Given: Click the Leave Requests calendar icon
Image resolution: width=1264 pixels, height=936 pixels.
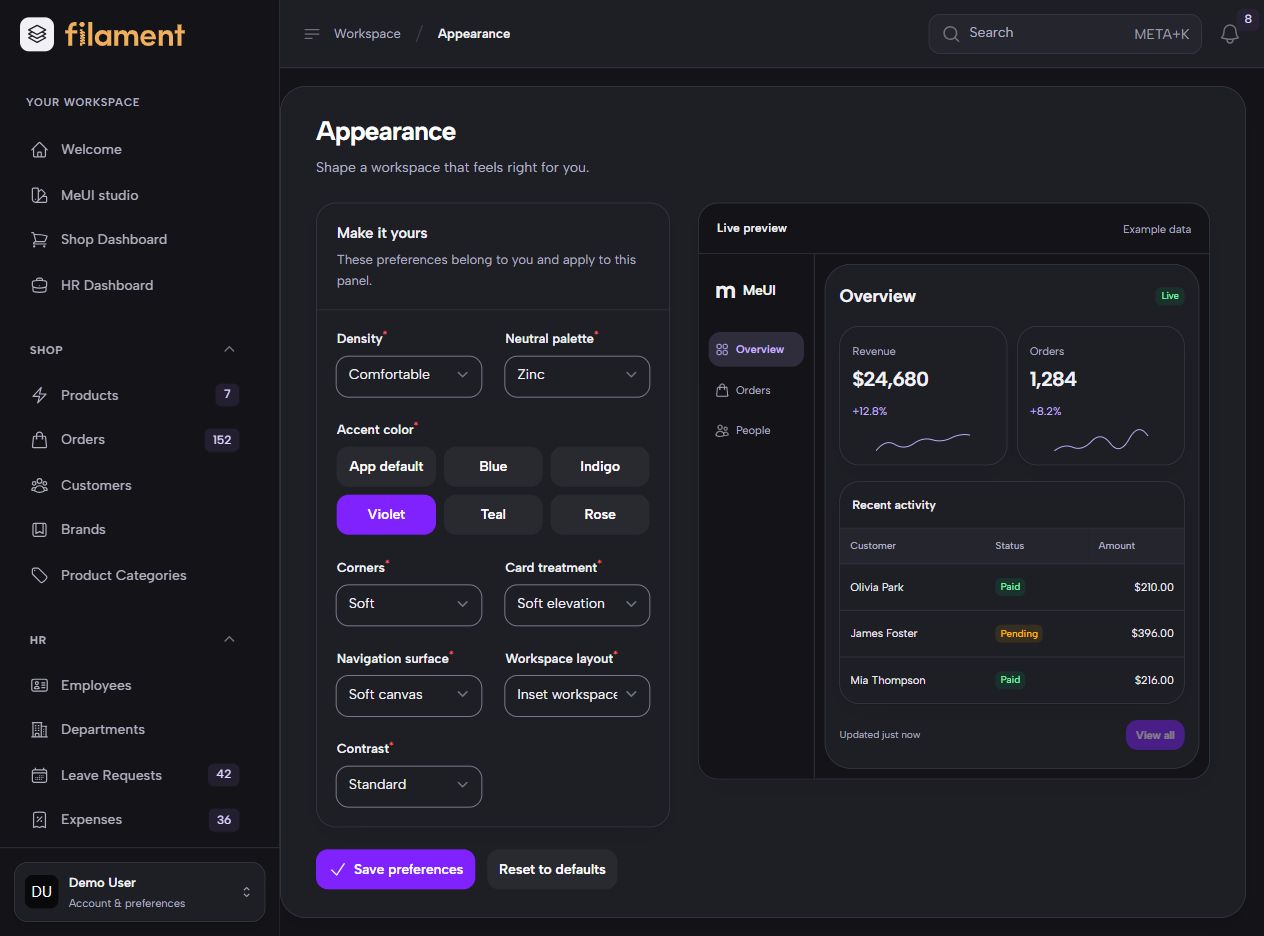Looking at the screenshot, I should 40,775.
